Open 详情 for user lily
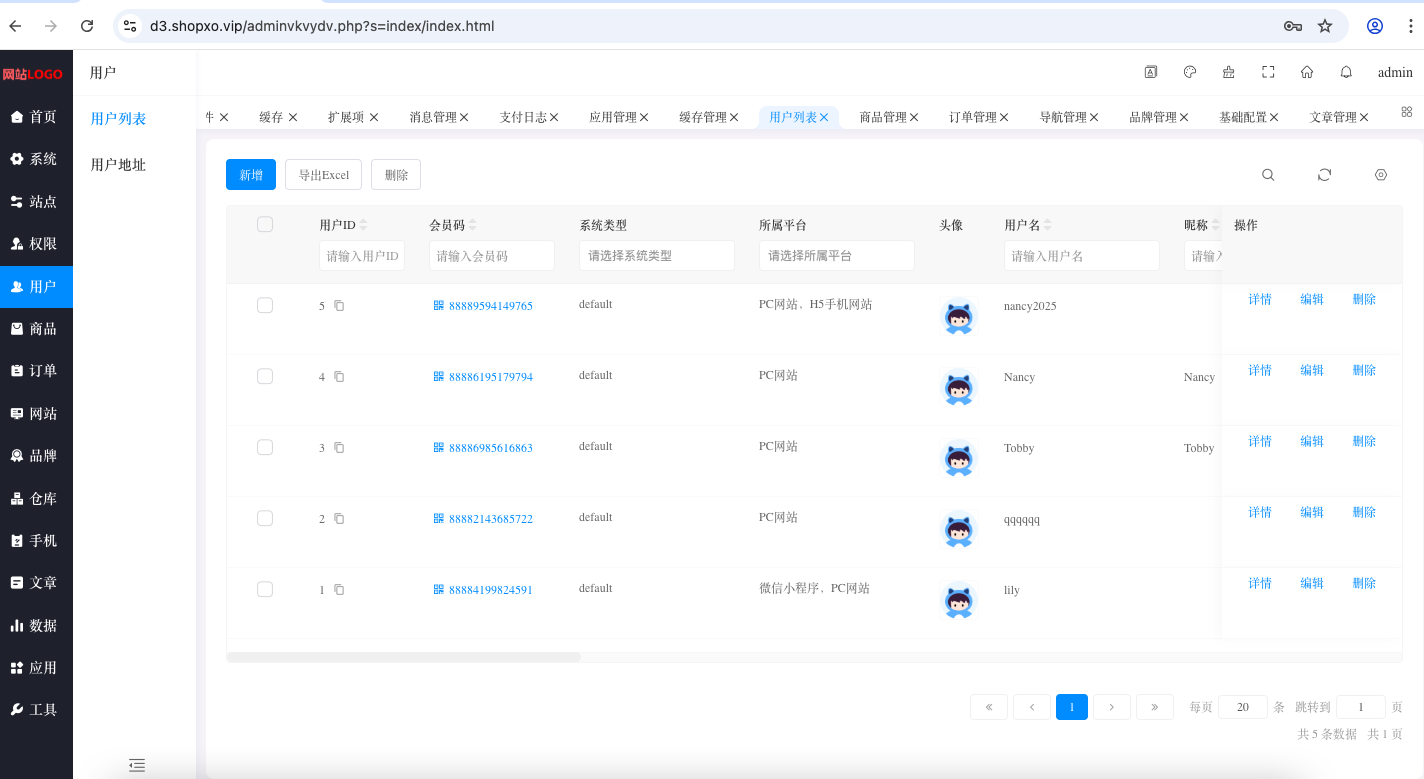 1260,583
